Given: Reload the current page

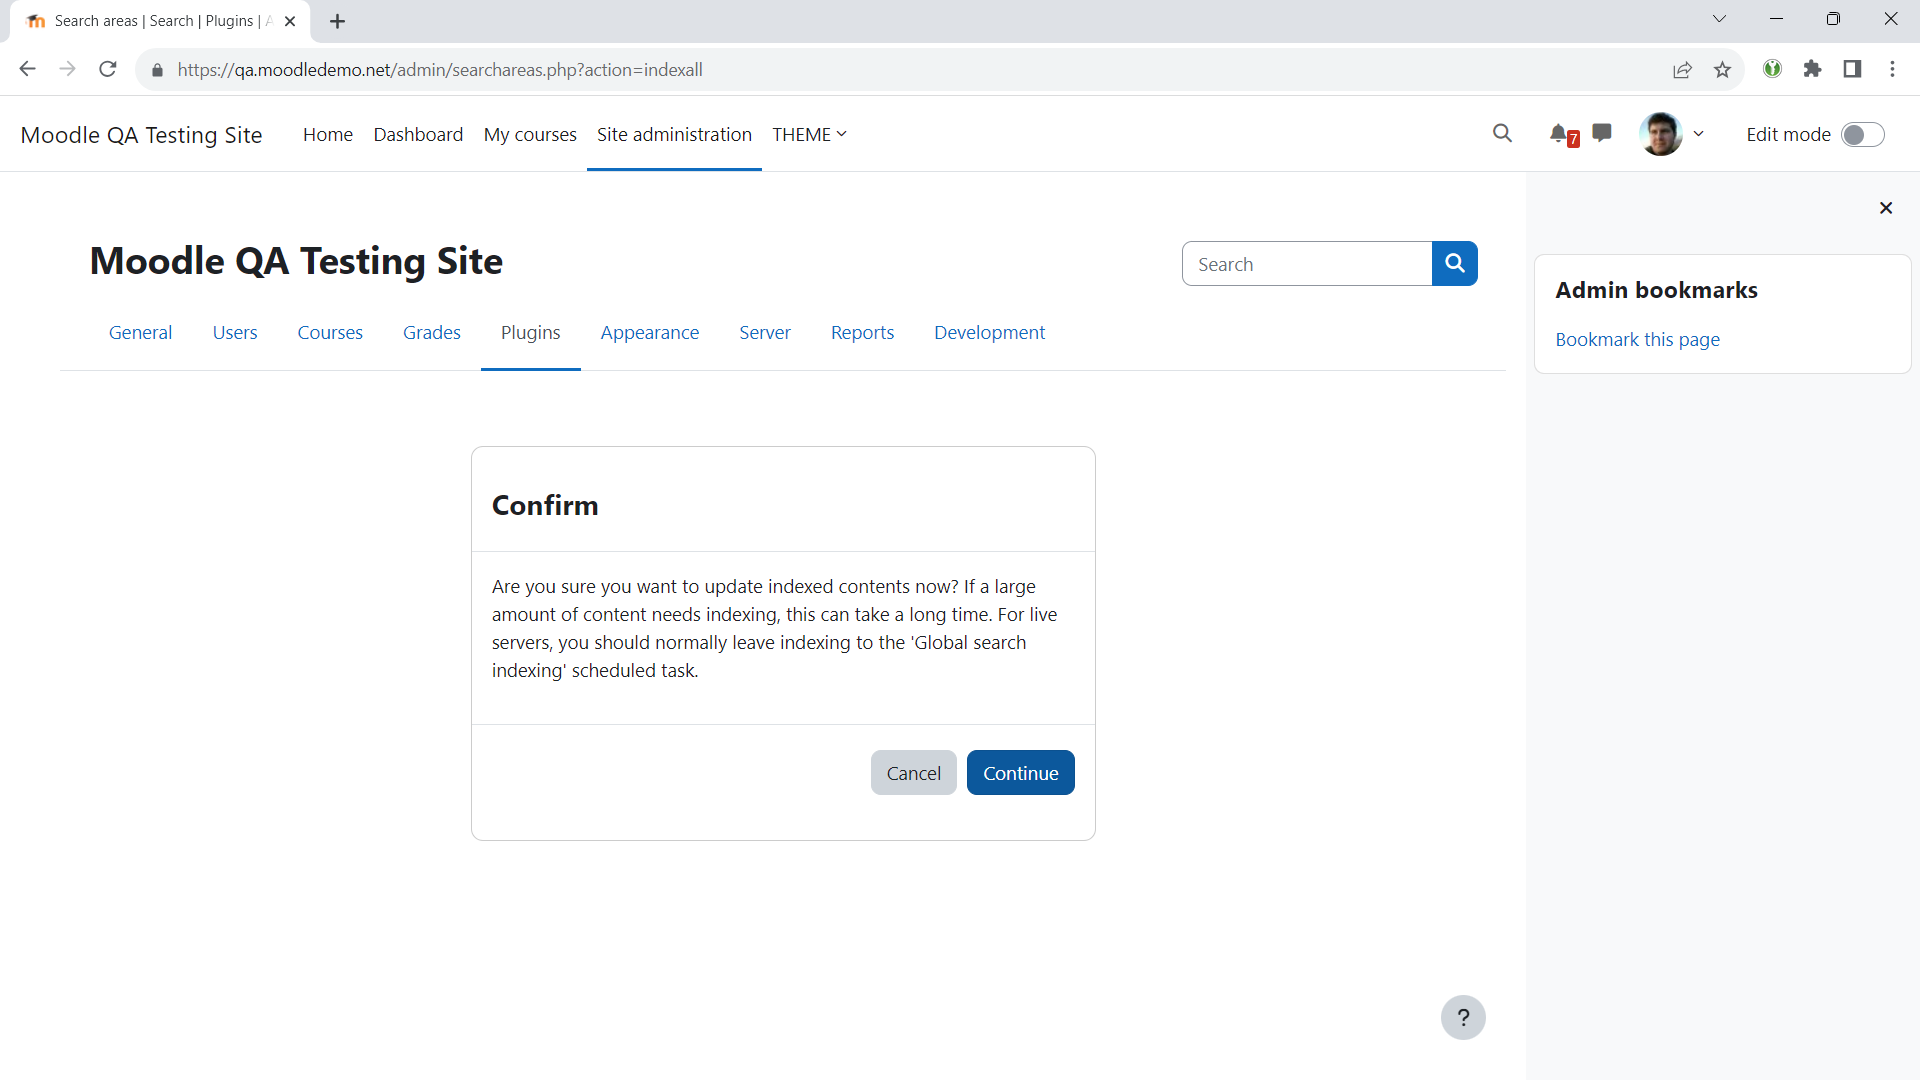Looking at the screenshot, I should [108, 69].
